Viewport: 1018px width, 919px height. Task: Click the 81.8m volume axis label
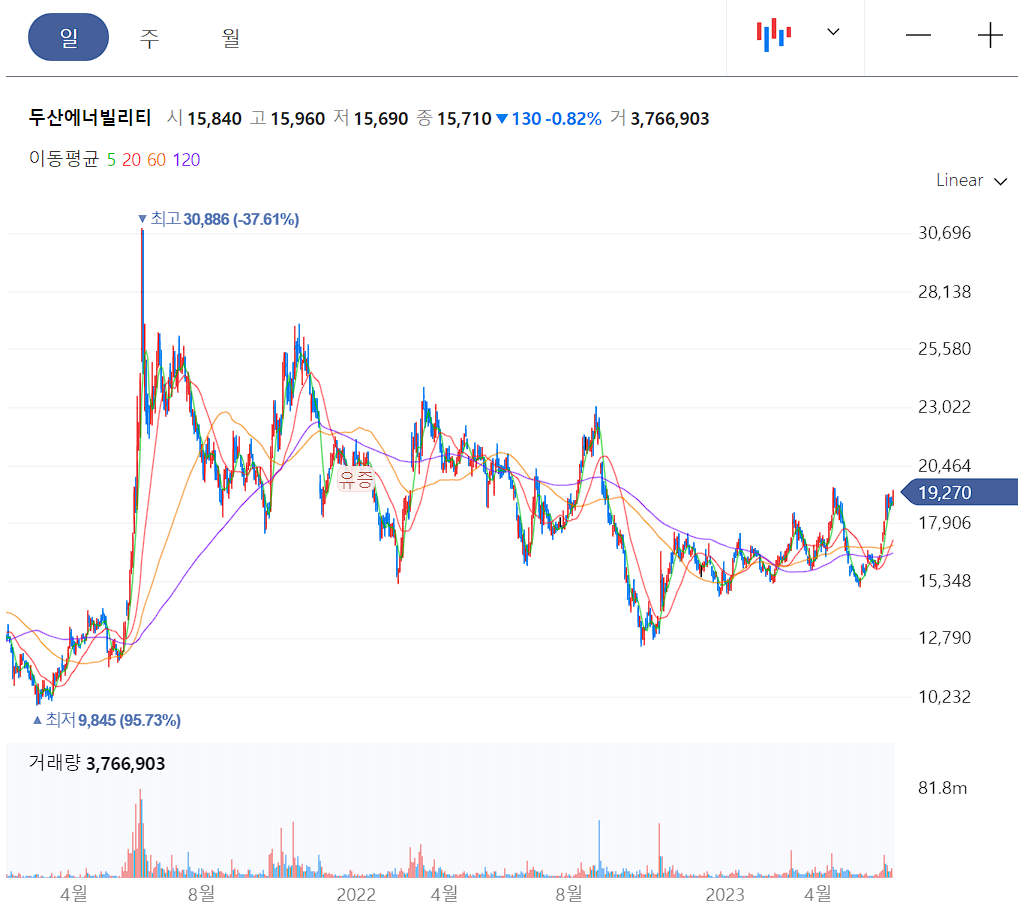[942, 788]
